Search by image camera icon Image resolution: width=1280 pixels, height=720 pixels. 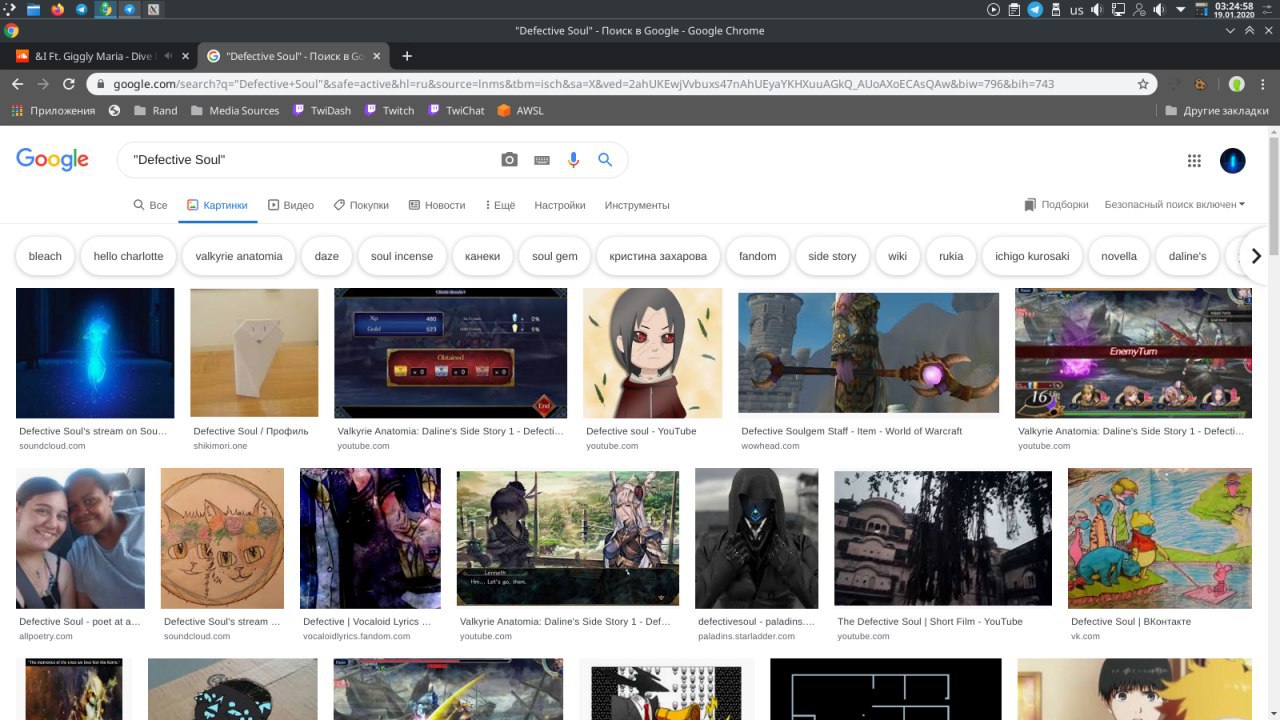[509, 160]
